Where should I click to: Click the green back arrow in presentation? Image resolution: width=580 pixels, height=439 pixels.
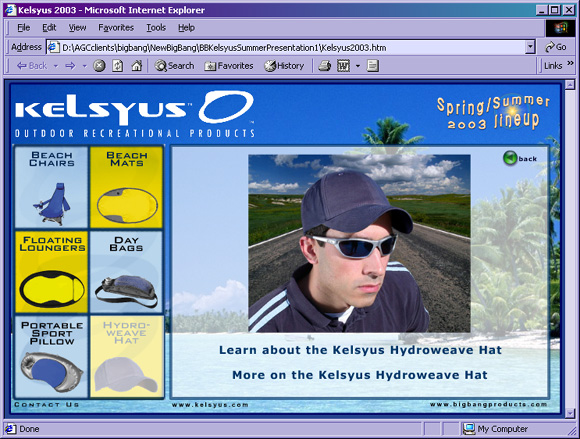pos(510,158)
